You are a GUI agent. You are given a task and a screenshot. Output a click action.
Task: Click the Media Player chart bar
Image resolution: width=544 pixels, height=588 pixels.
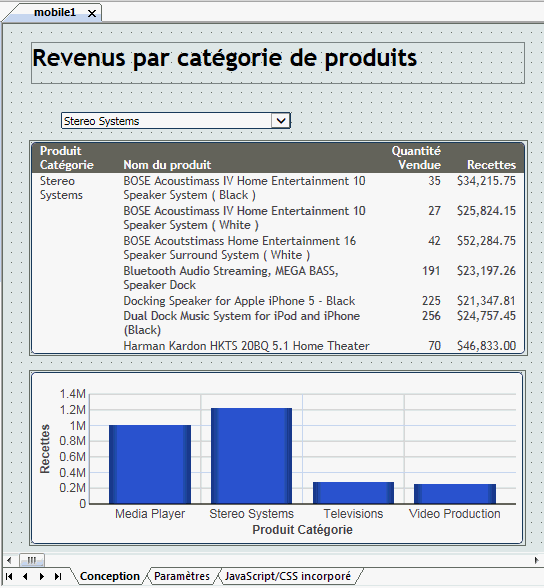click(x=150, y=464)
